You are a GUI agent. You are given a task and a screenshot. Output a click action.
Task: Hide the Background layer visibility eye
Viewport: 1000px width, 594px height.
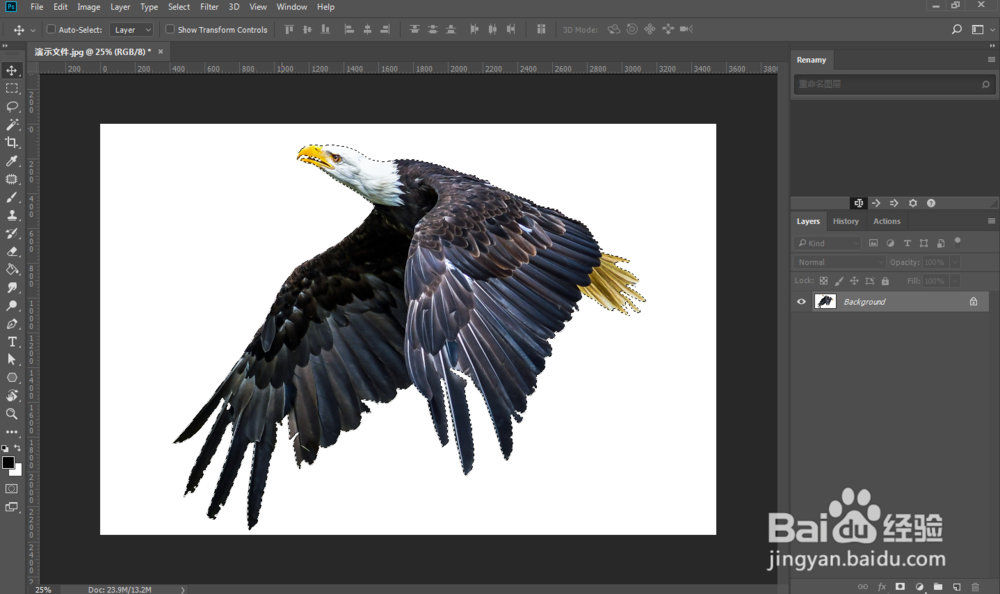pyautogui.click(x=802, y=302)
